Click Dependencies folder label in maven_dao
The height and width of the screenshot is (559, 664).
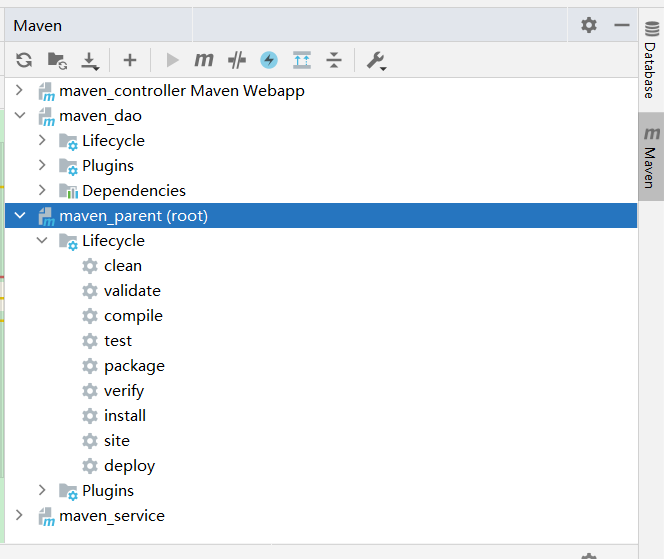tap(134, 191)
